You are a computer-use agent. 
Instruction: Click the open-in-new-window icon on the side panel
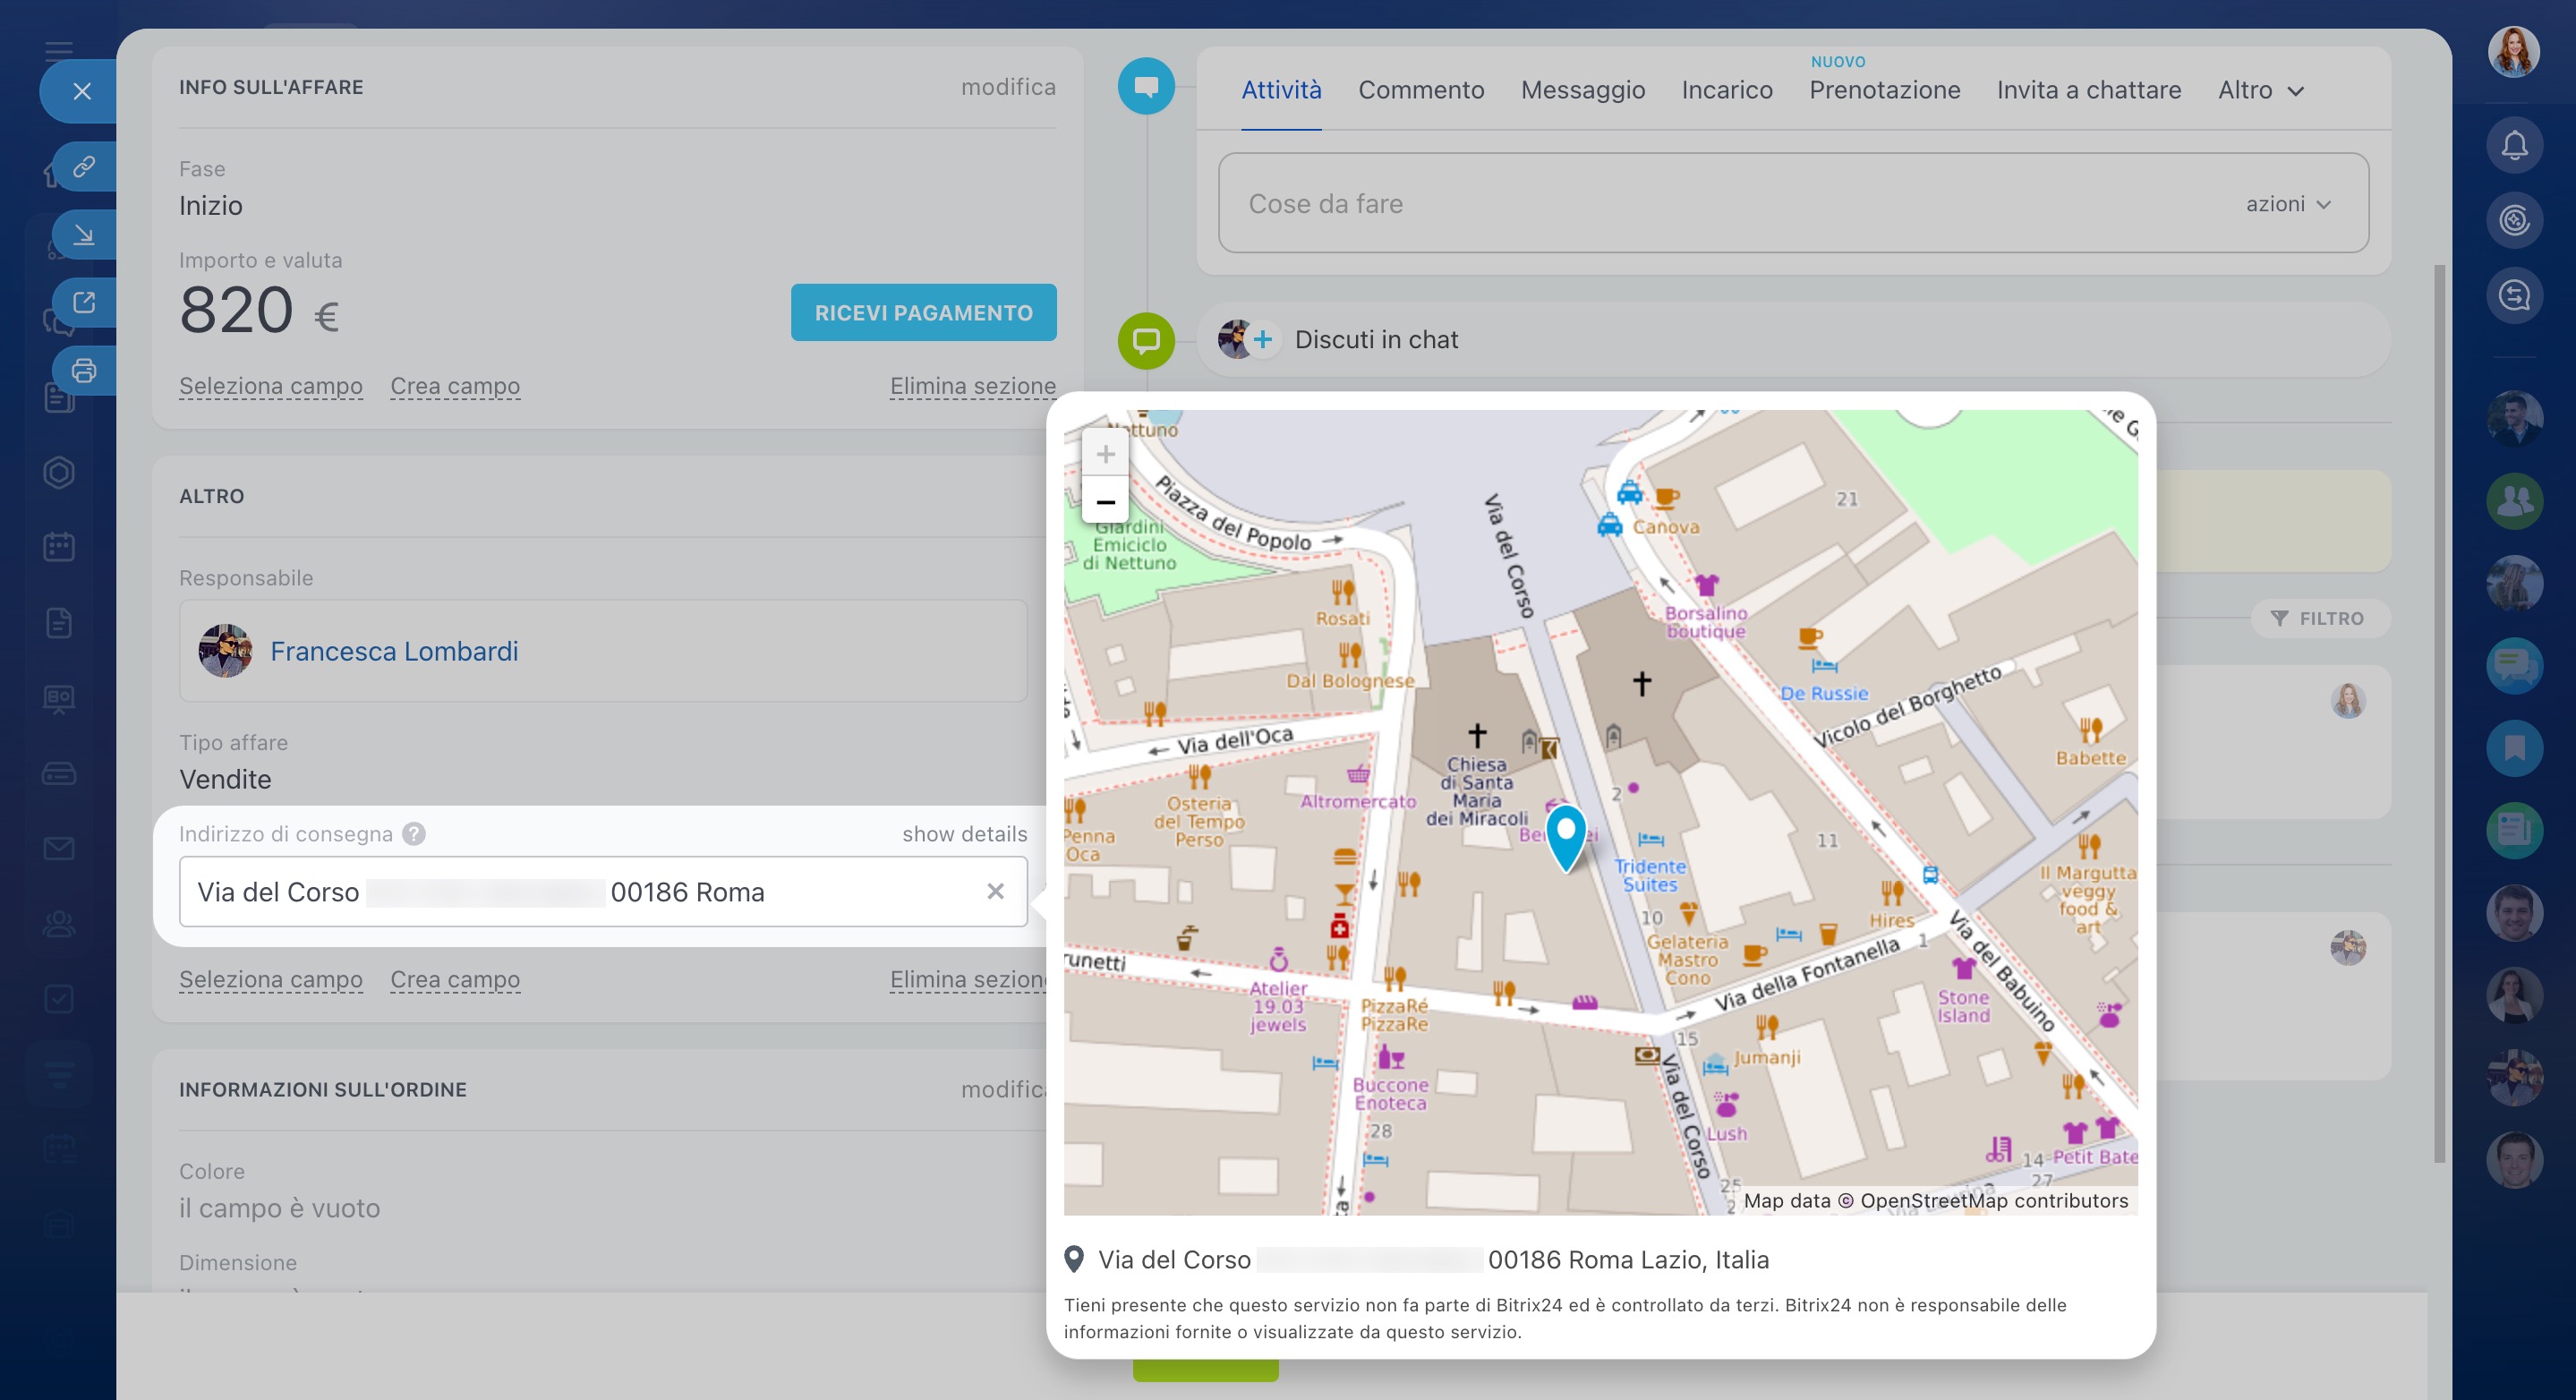84,302
